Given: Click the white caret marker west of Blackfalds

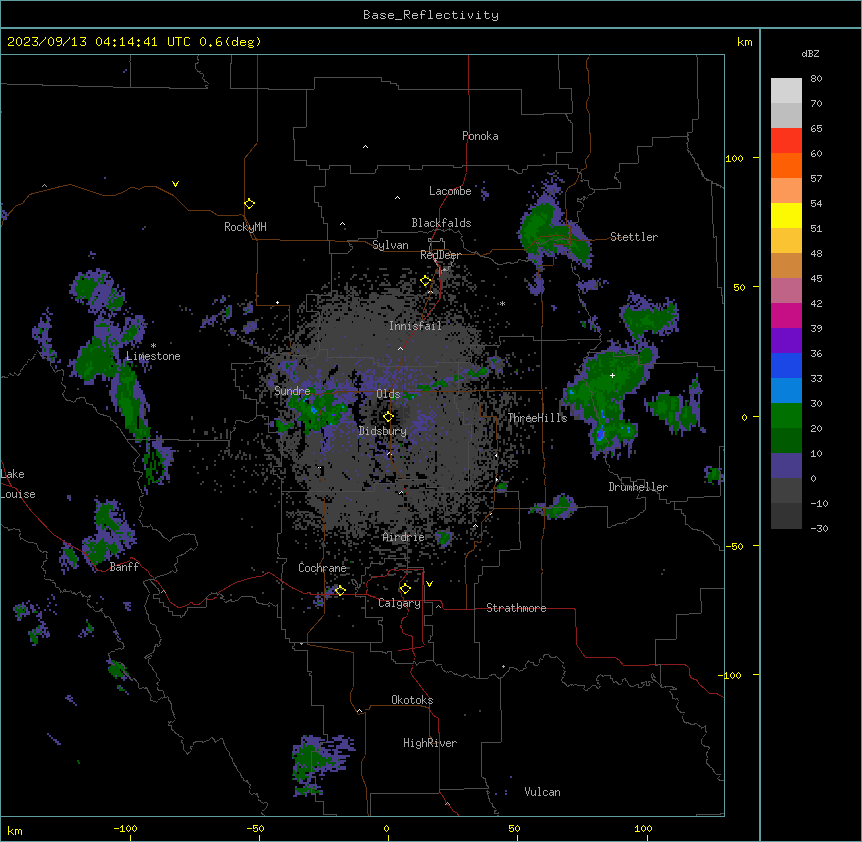Looking at the screenshot, I should (342, 224).
